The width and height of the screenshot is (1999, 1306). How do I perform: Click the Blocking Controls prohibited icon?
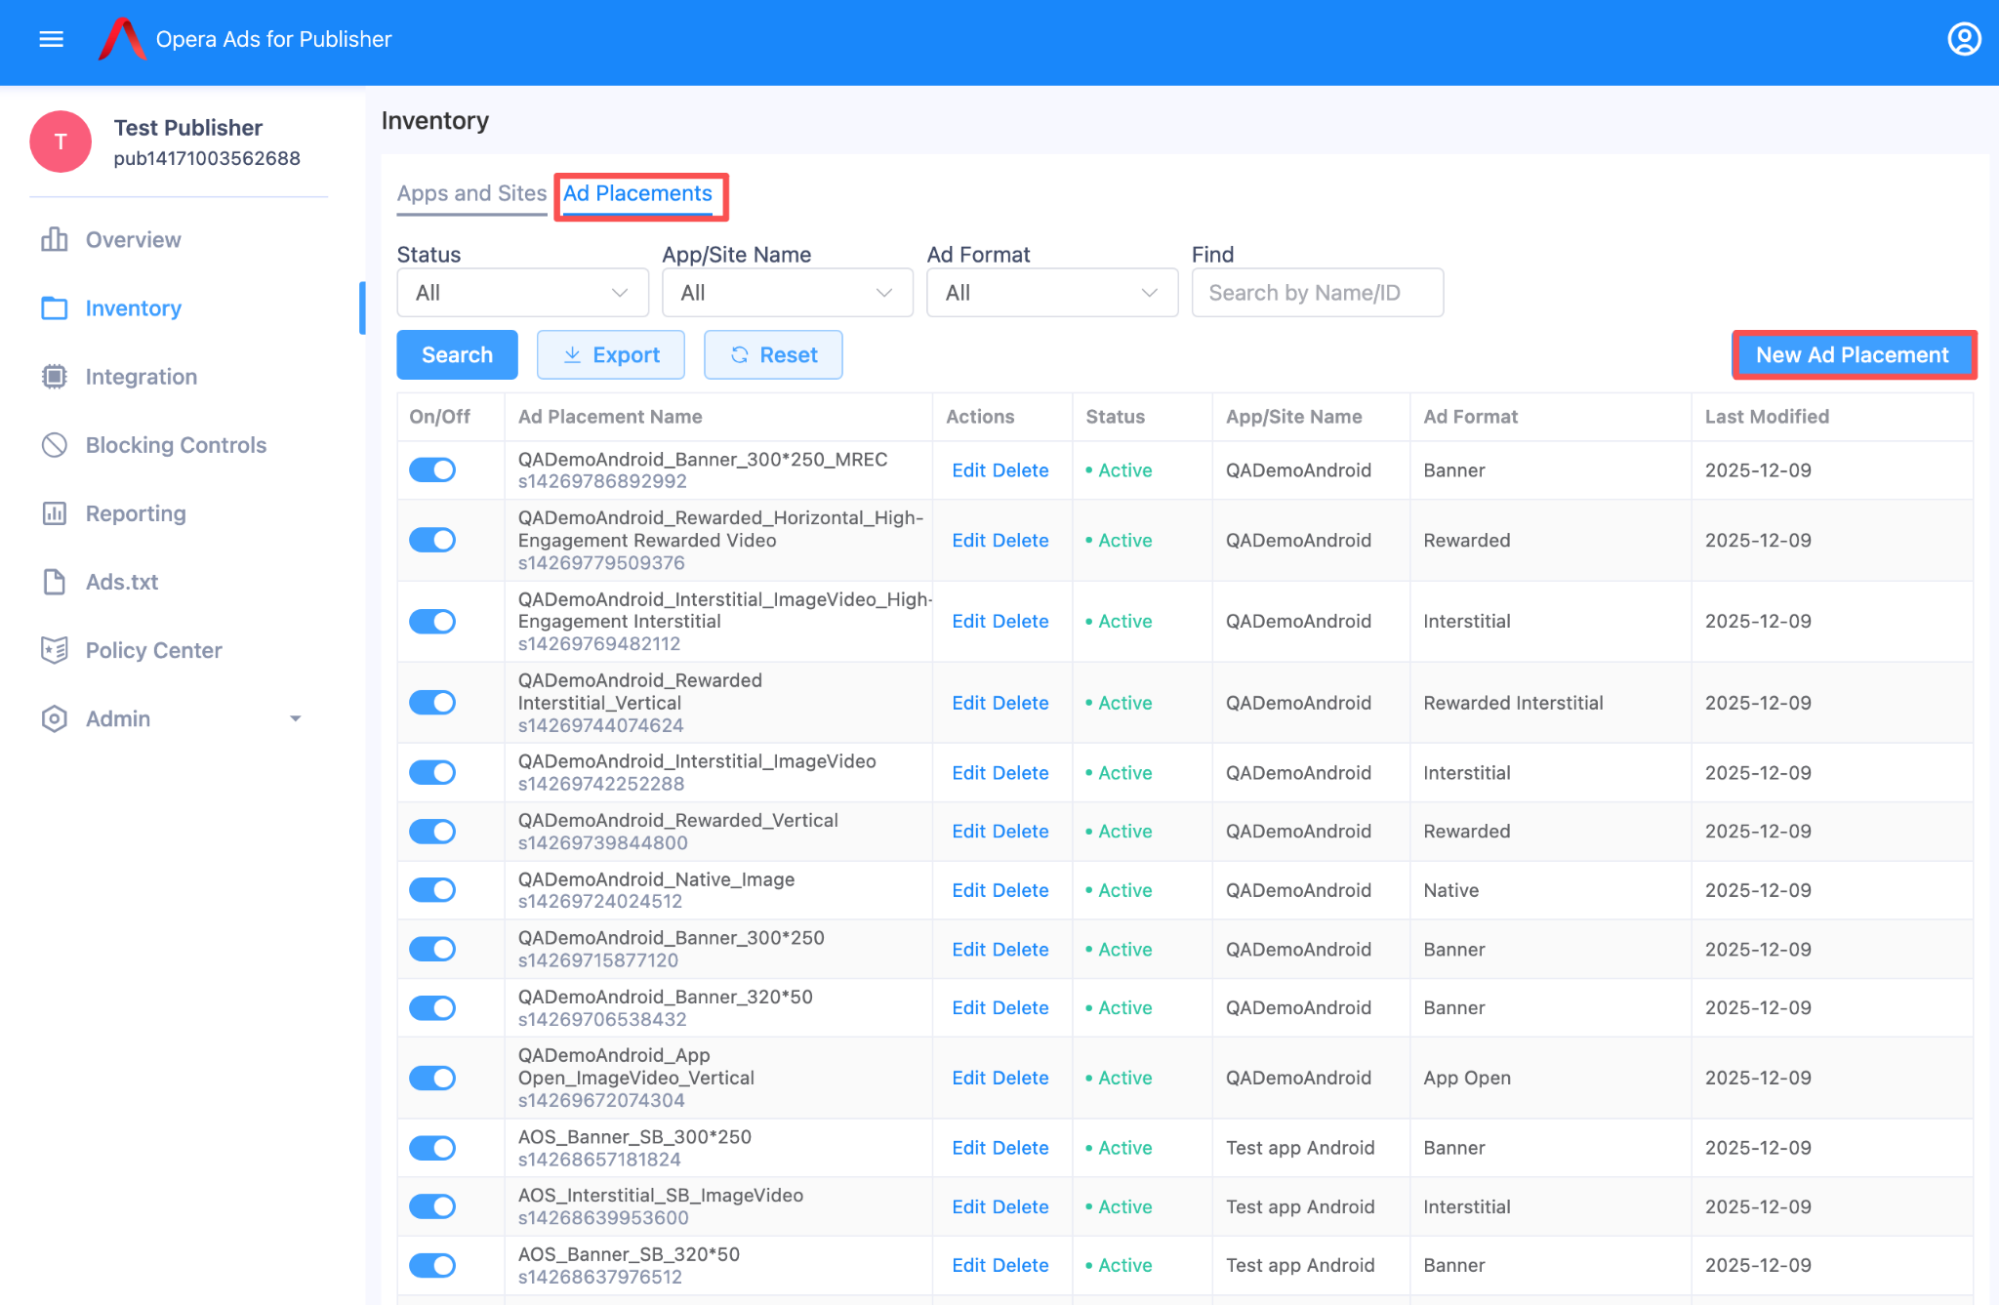click(x=54, y=445)
